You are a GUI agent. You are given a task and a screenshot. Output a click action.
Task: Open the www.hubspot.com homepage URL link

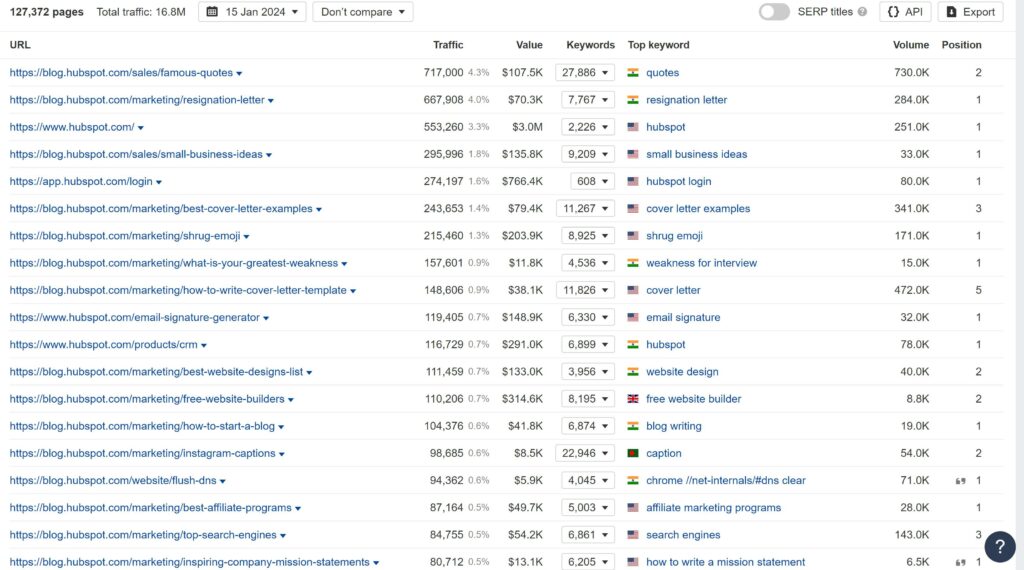[x=72, y=127]
